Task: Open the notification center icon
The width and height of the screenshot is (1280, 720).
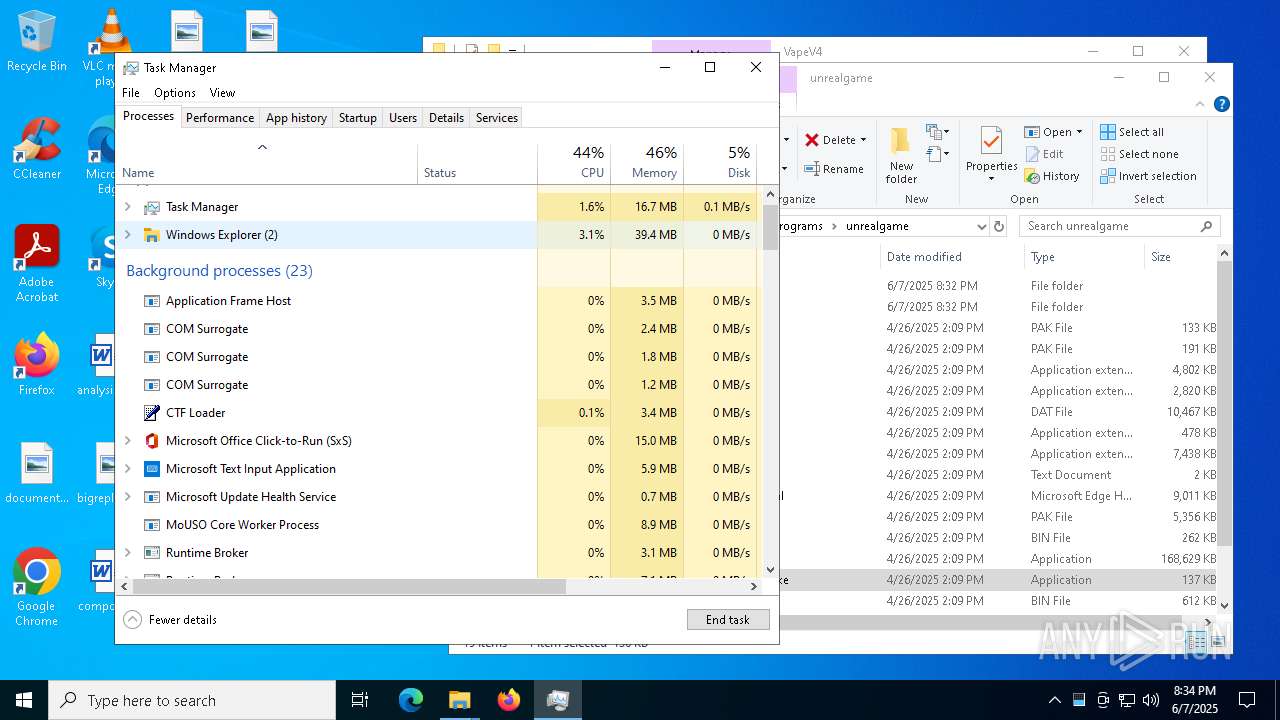Action: pos(1247,700)
